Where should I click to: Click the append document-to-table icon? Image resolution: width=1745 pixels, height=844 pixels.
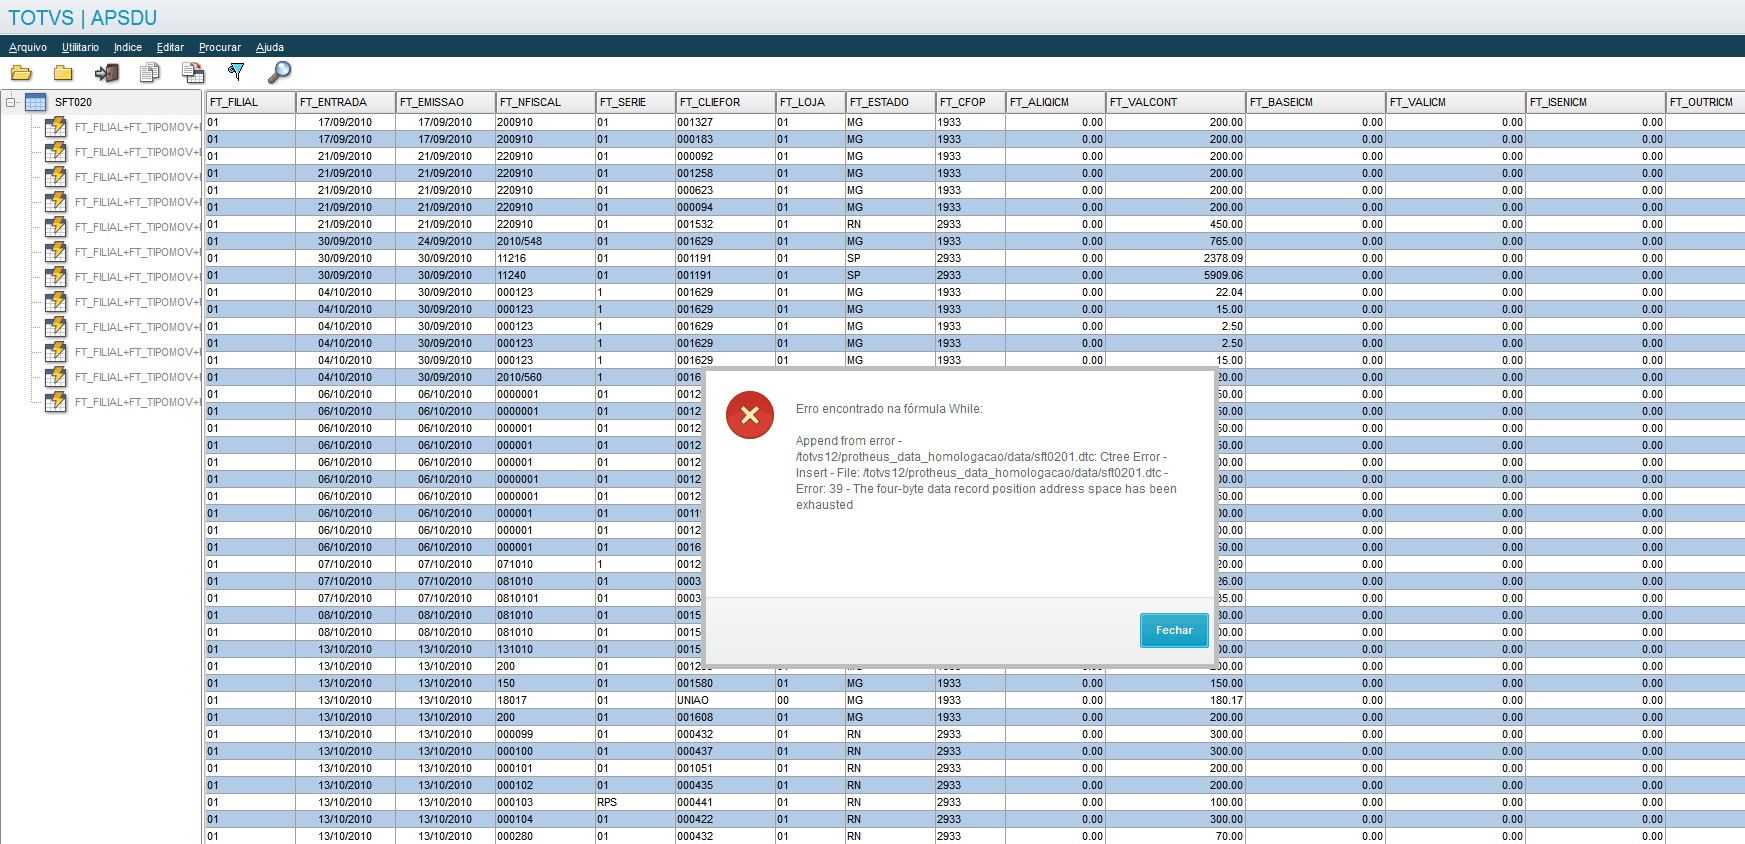click(193, 72)
